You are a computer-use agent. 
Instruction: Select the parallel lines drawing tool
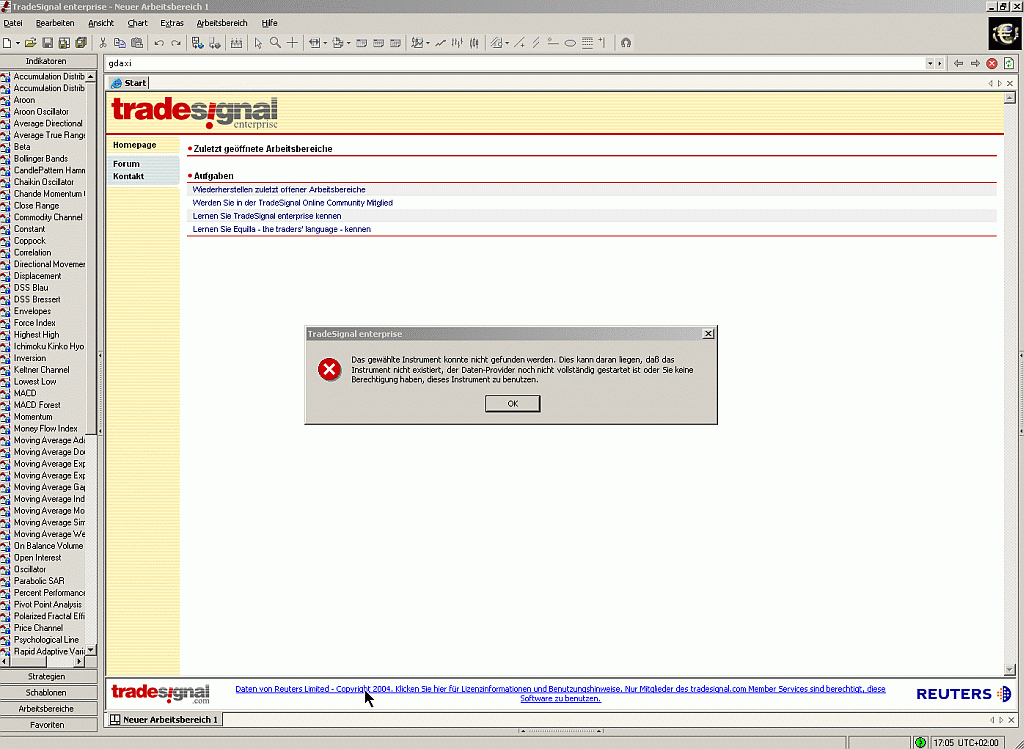click(x=536, y=43)
